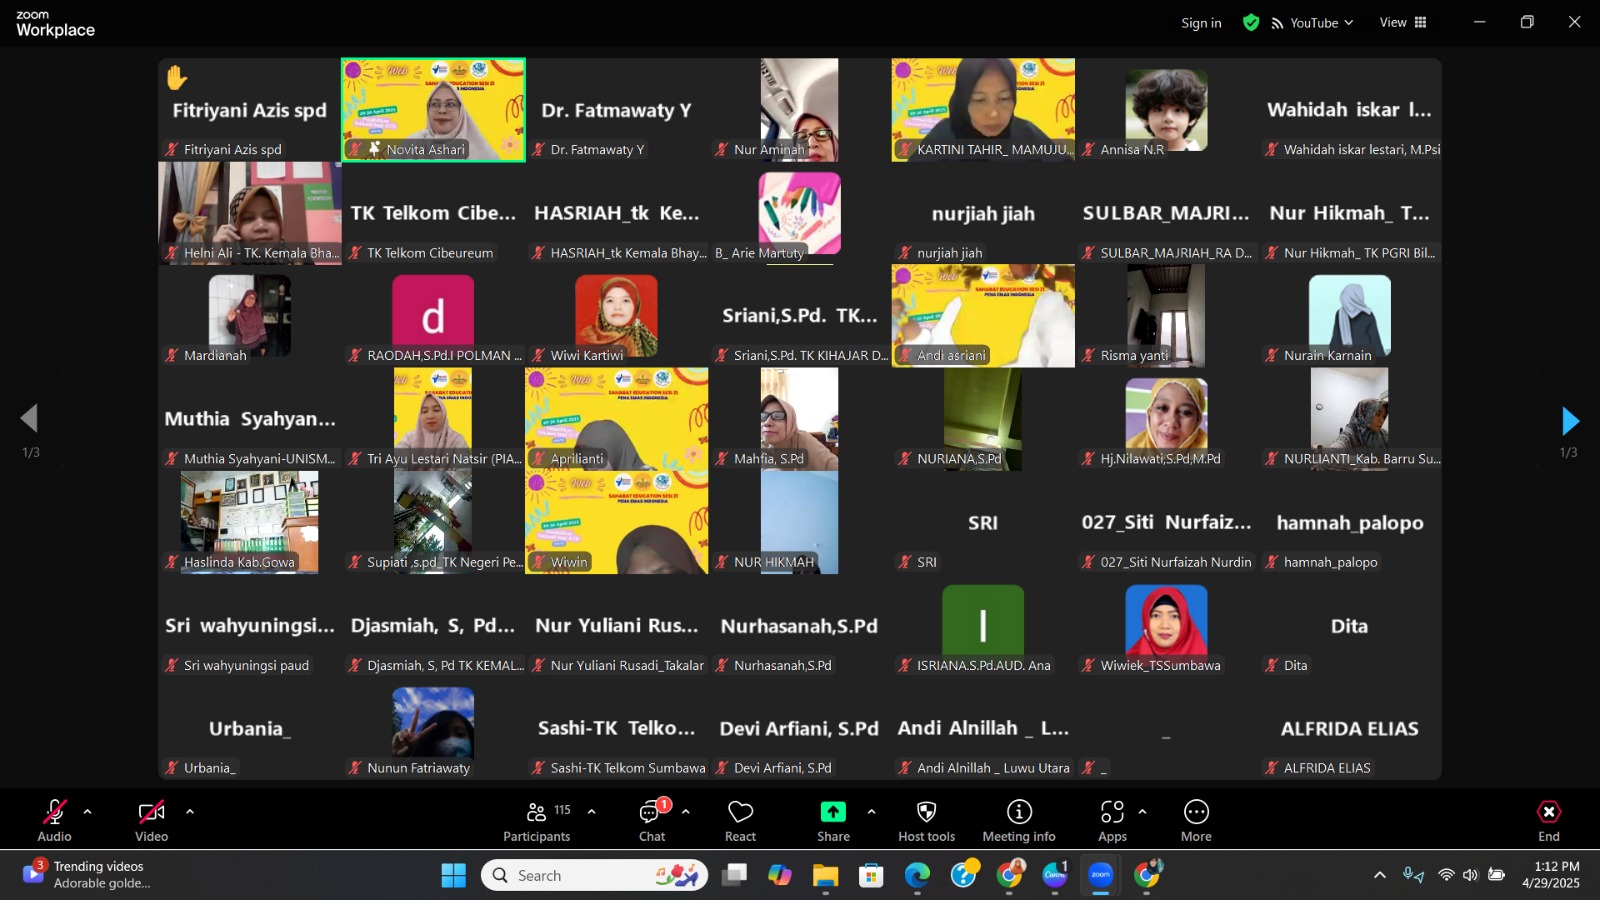Start the Video camera
The height and width of the screenshot is (900, 1600).
151,820
